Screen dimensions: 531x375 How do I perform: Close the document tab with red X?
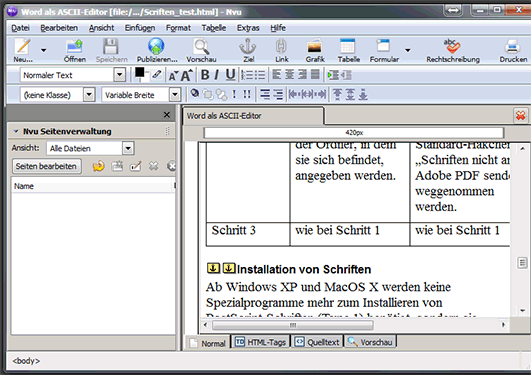(x=521, y=116)
